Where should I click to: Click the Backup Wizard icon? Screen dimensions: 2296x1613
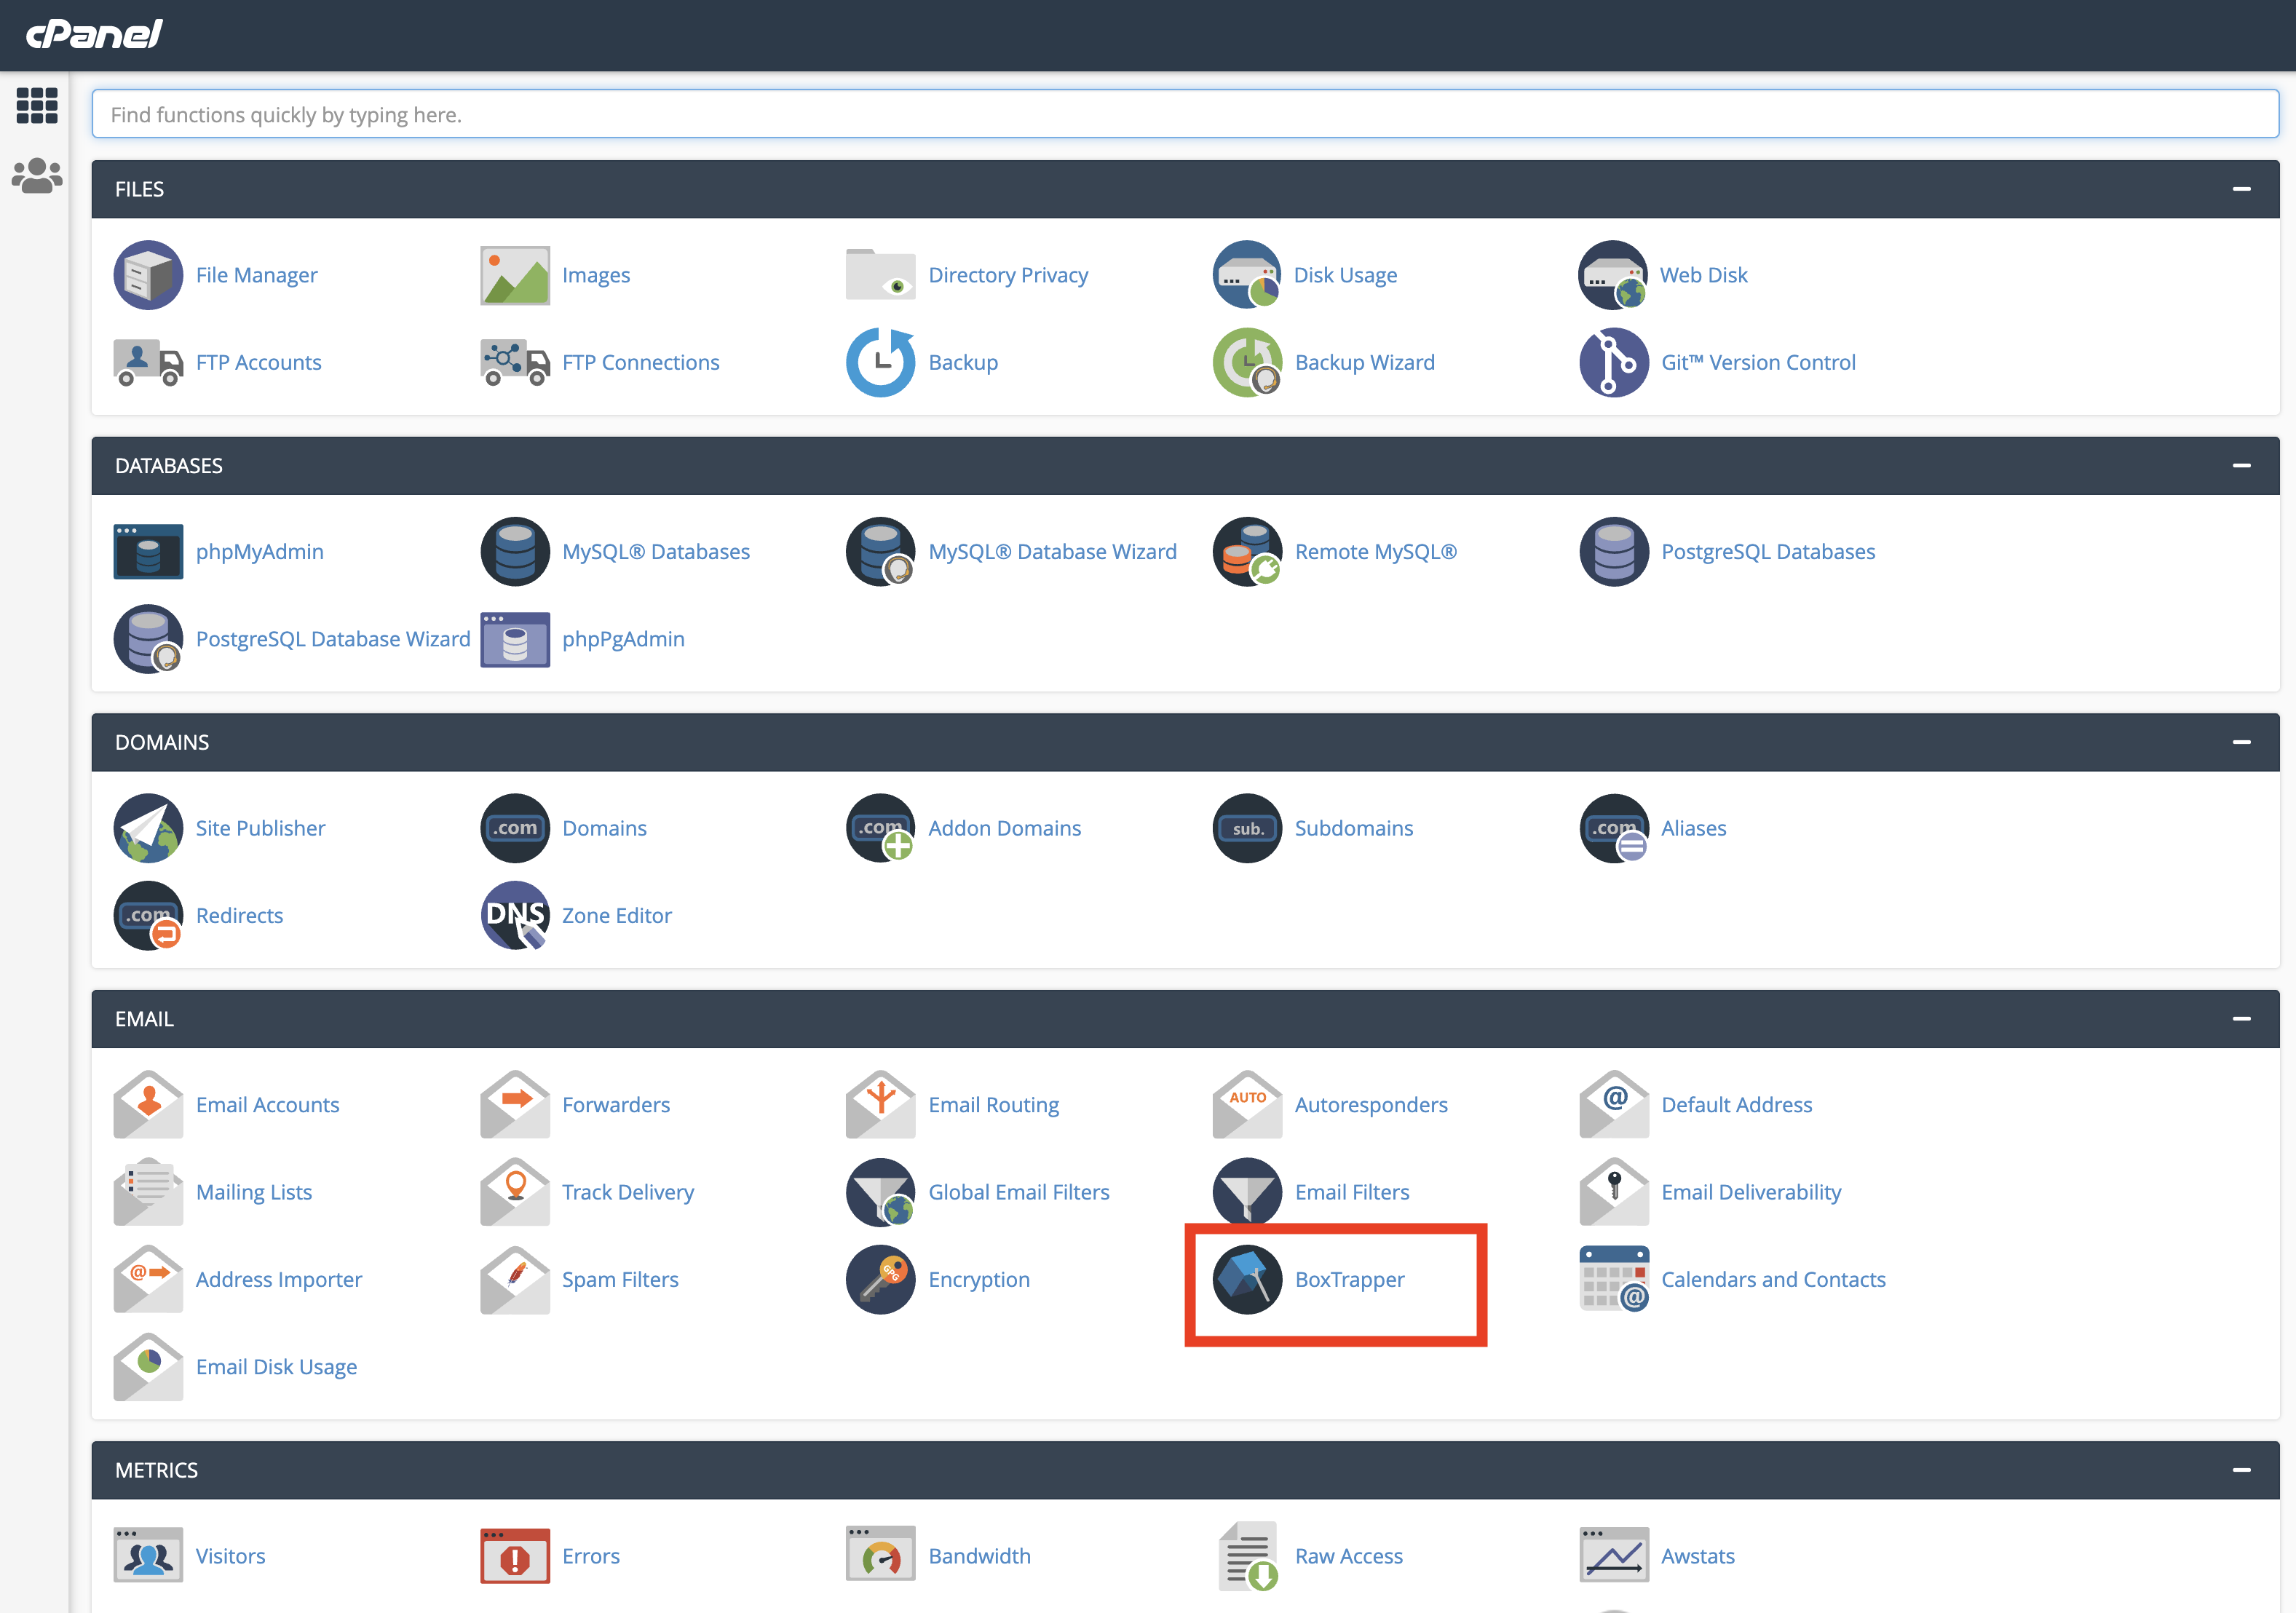(1247, 362)
